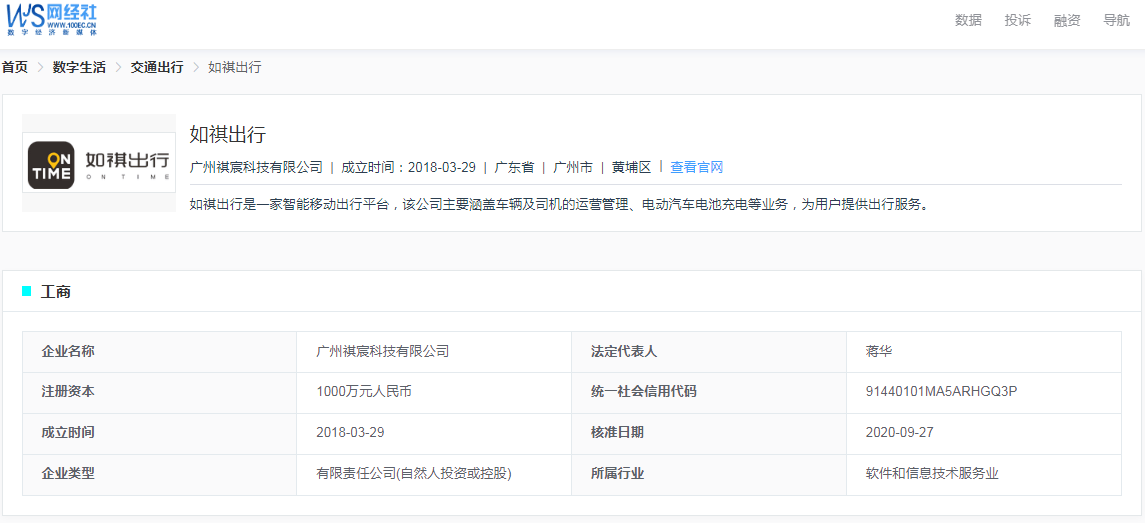Viewport: 1145px width, 523px height.
Task: Click the 核准日期 label cell
Action: tap(708, 434)
